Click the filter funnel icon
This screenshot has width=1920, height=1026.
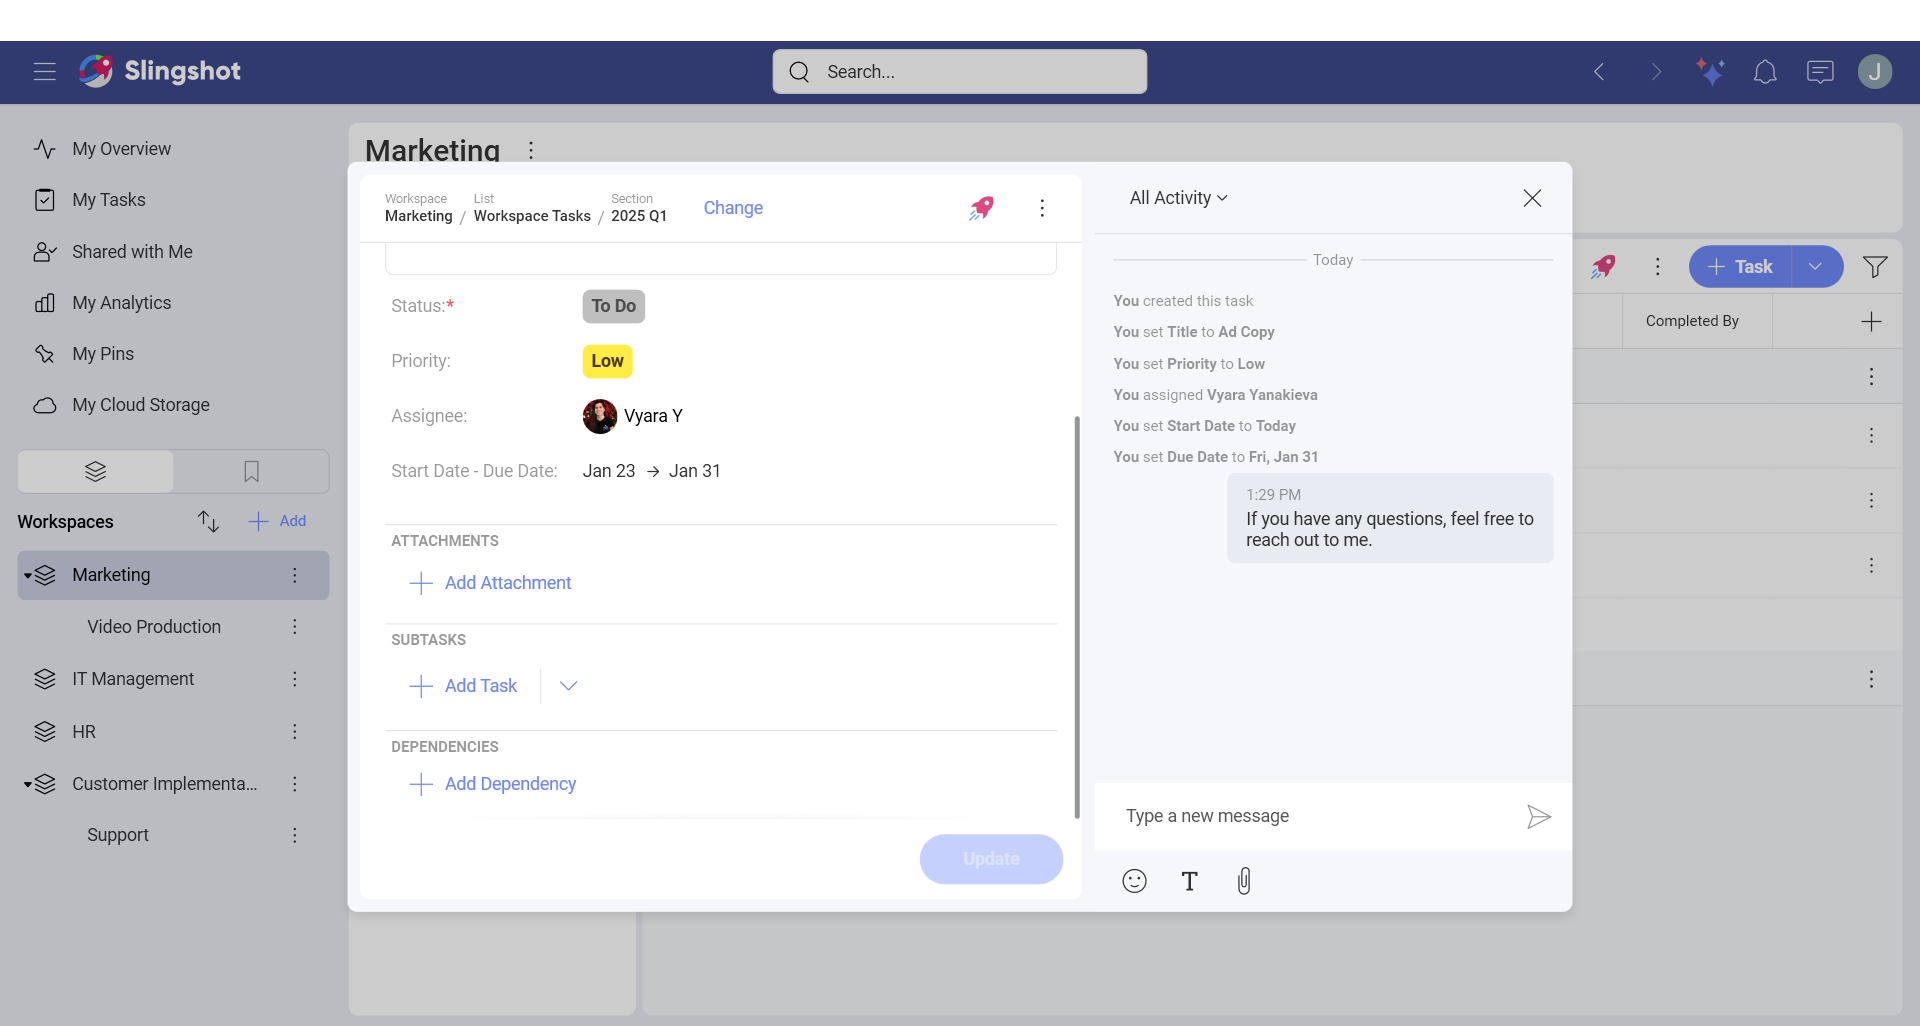pos(1875,267)
